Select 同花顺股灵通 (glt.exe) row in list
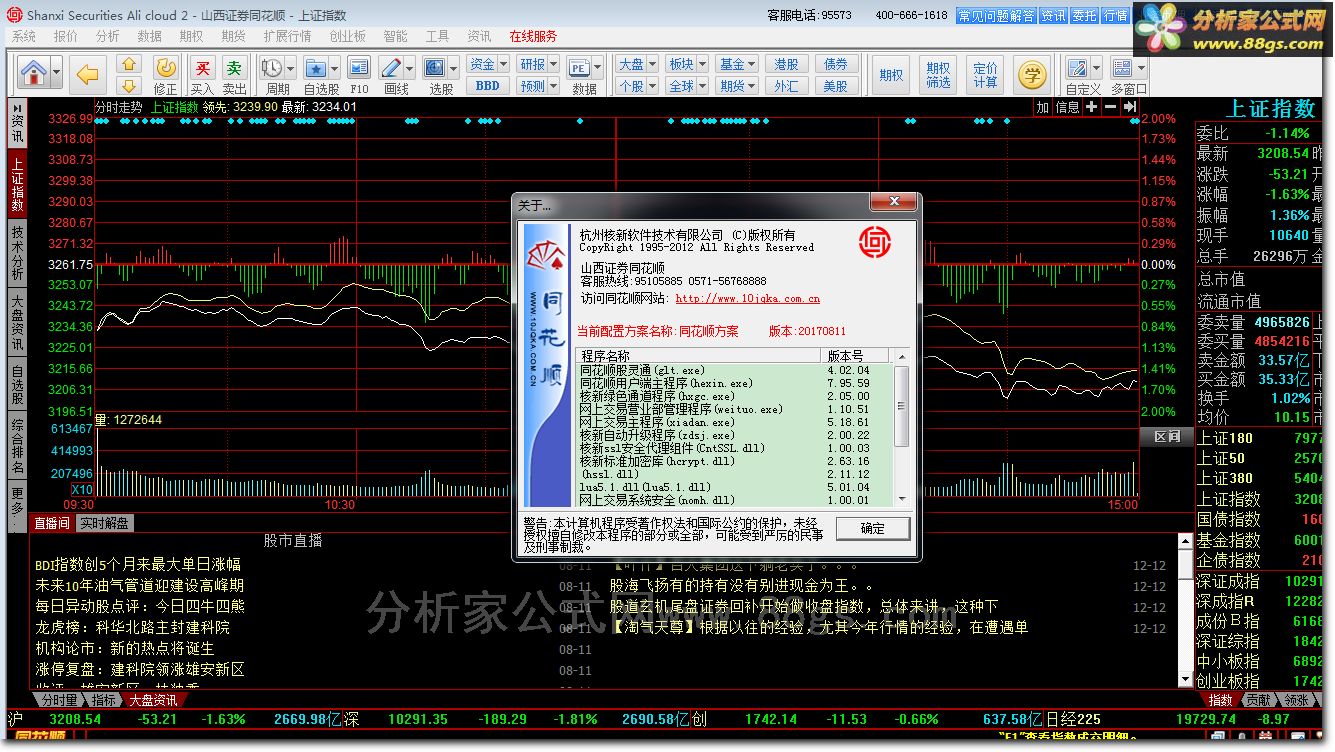The image size is (1335, 752). click(734, 370)
